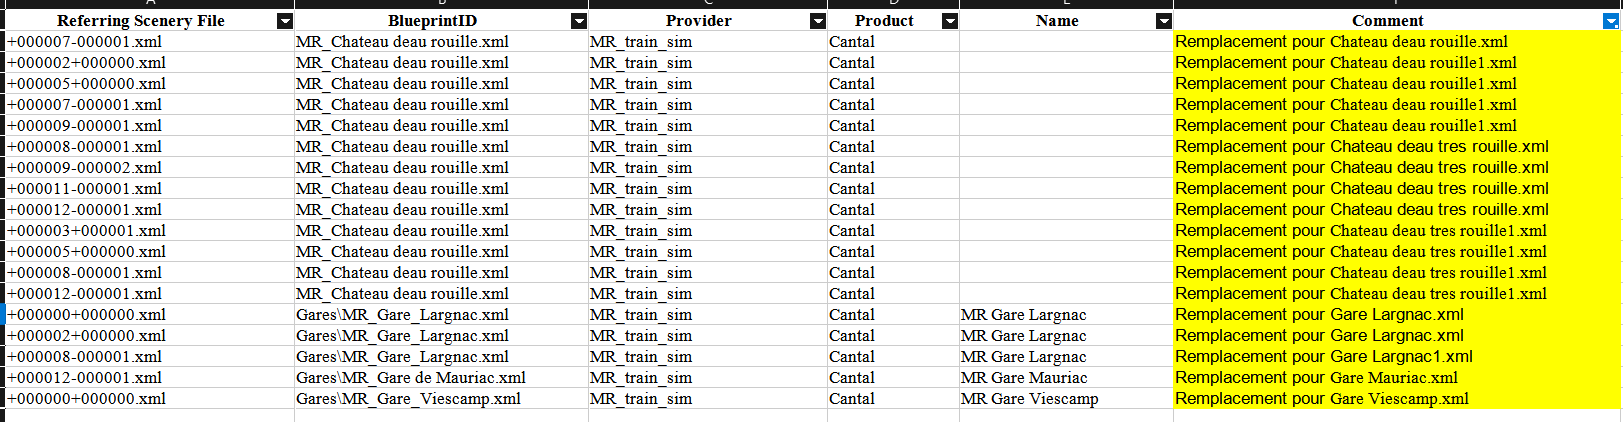Image resolution: width=1623 pixels, height=422 pixels.
Task: Select cell +000009-000002.xml
Action: pos(150,168)
